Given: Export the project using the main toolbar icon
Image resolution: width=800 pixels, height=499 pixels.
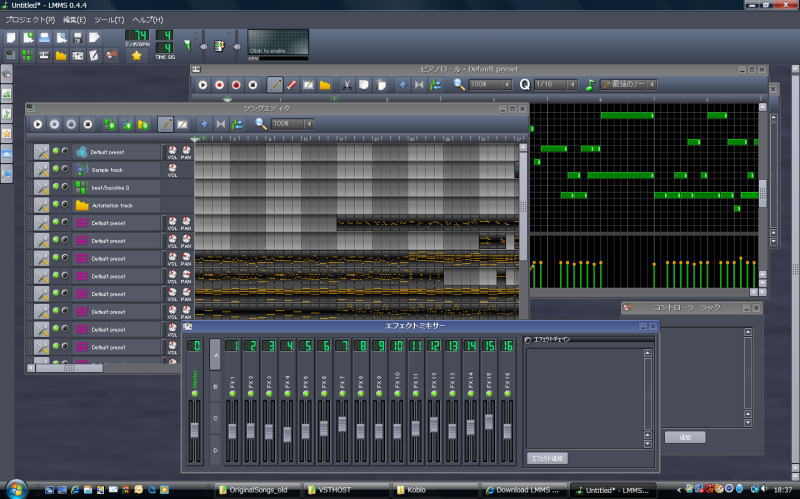Looking at the screenshot, I should pyautogui.click(x=95, y=38).
